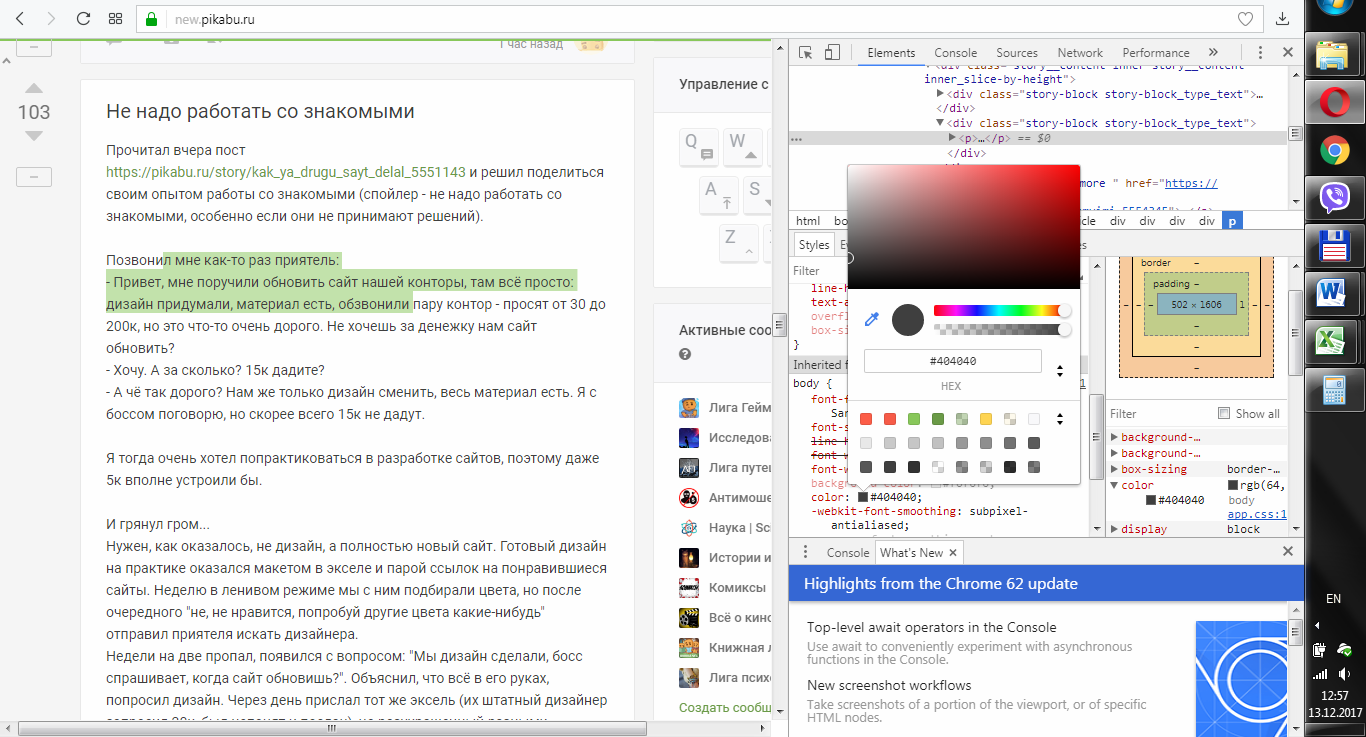This screenshot has width=1366, height=737.
Task: Open the DevTools three-dot options menu
Action: [1258, 53]
